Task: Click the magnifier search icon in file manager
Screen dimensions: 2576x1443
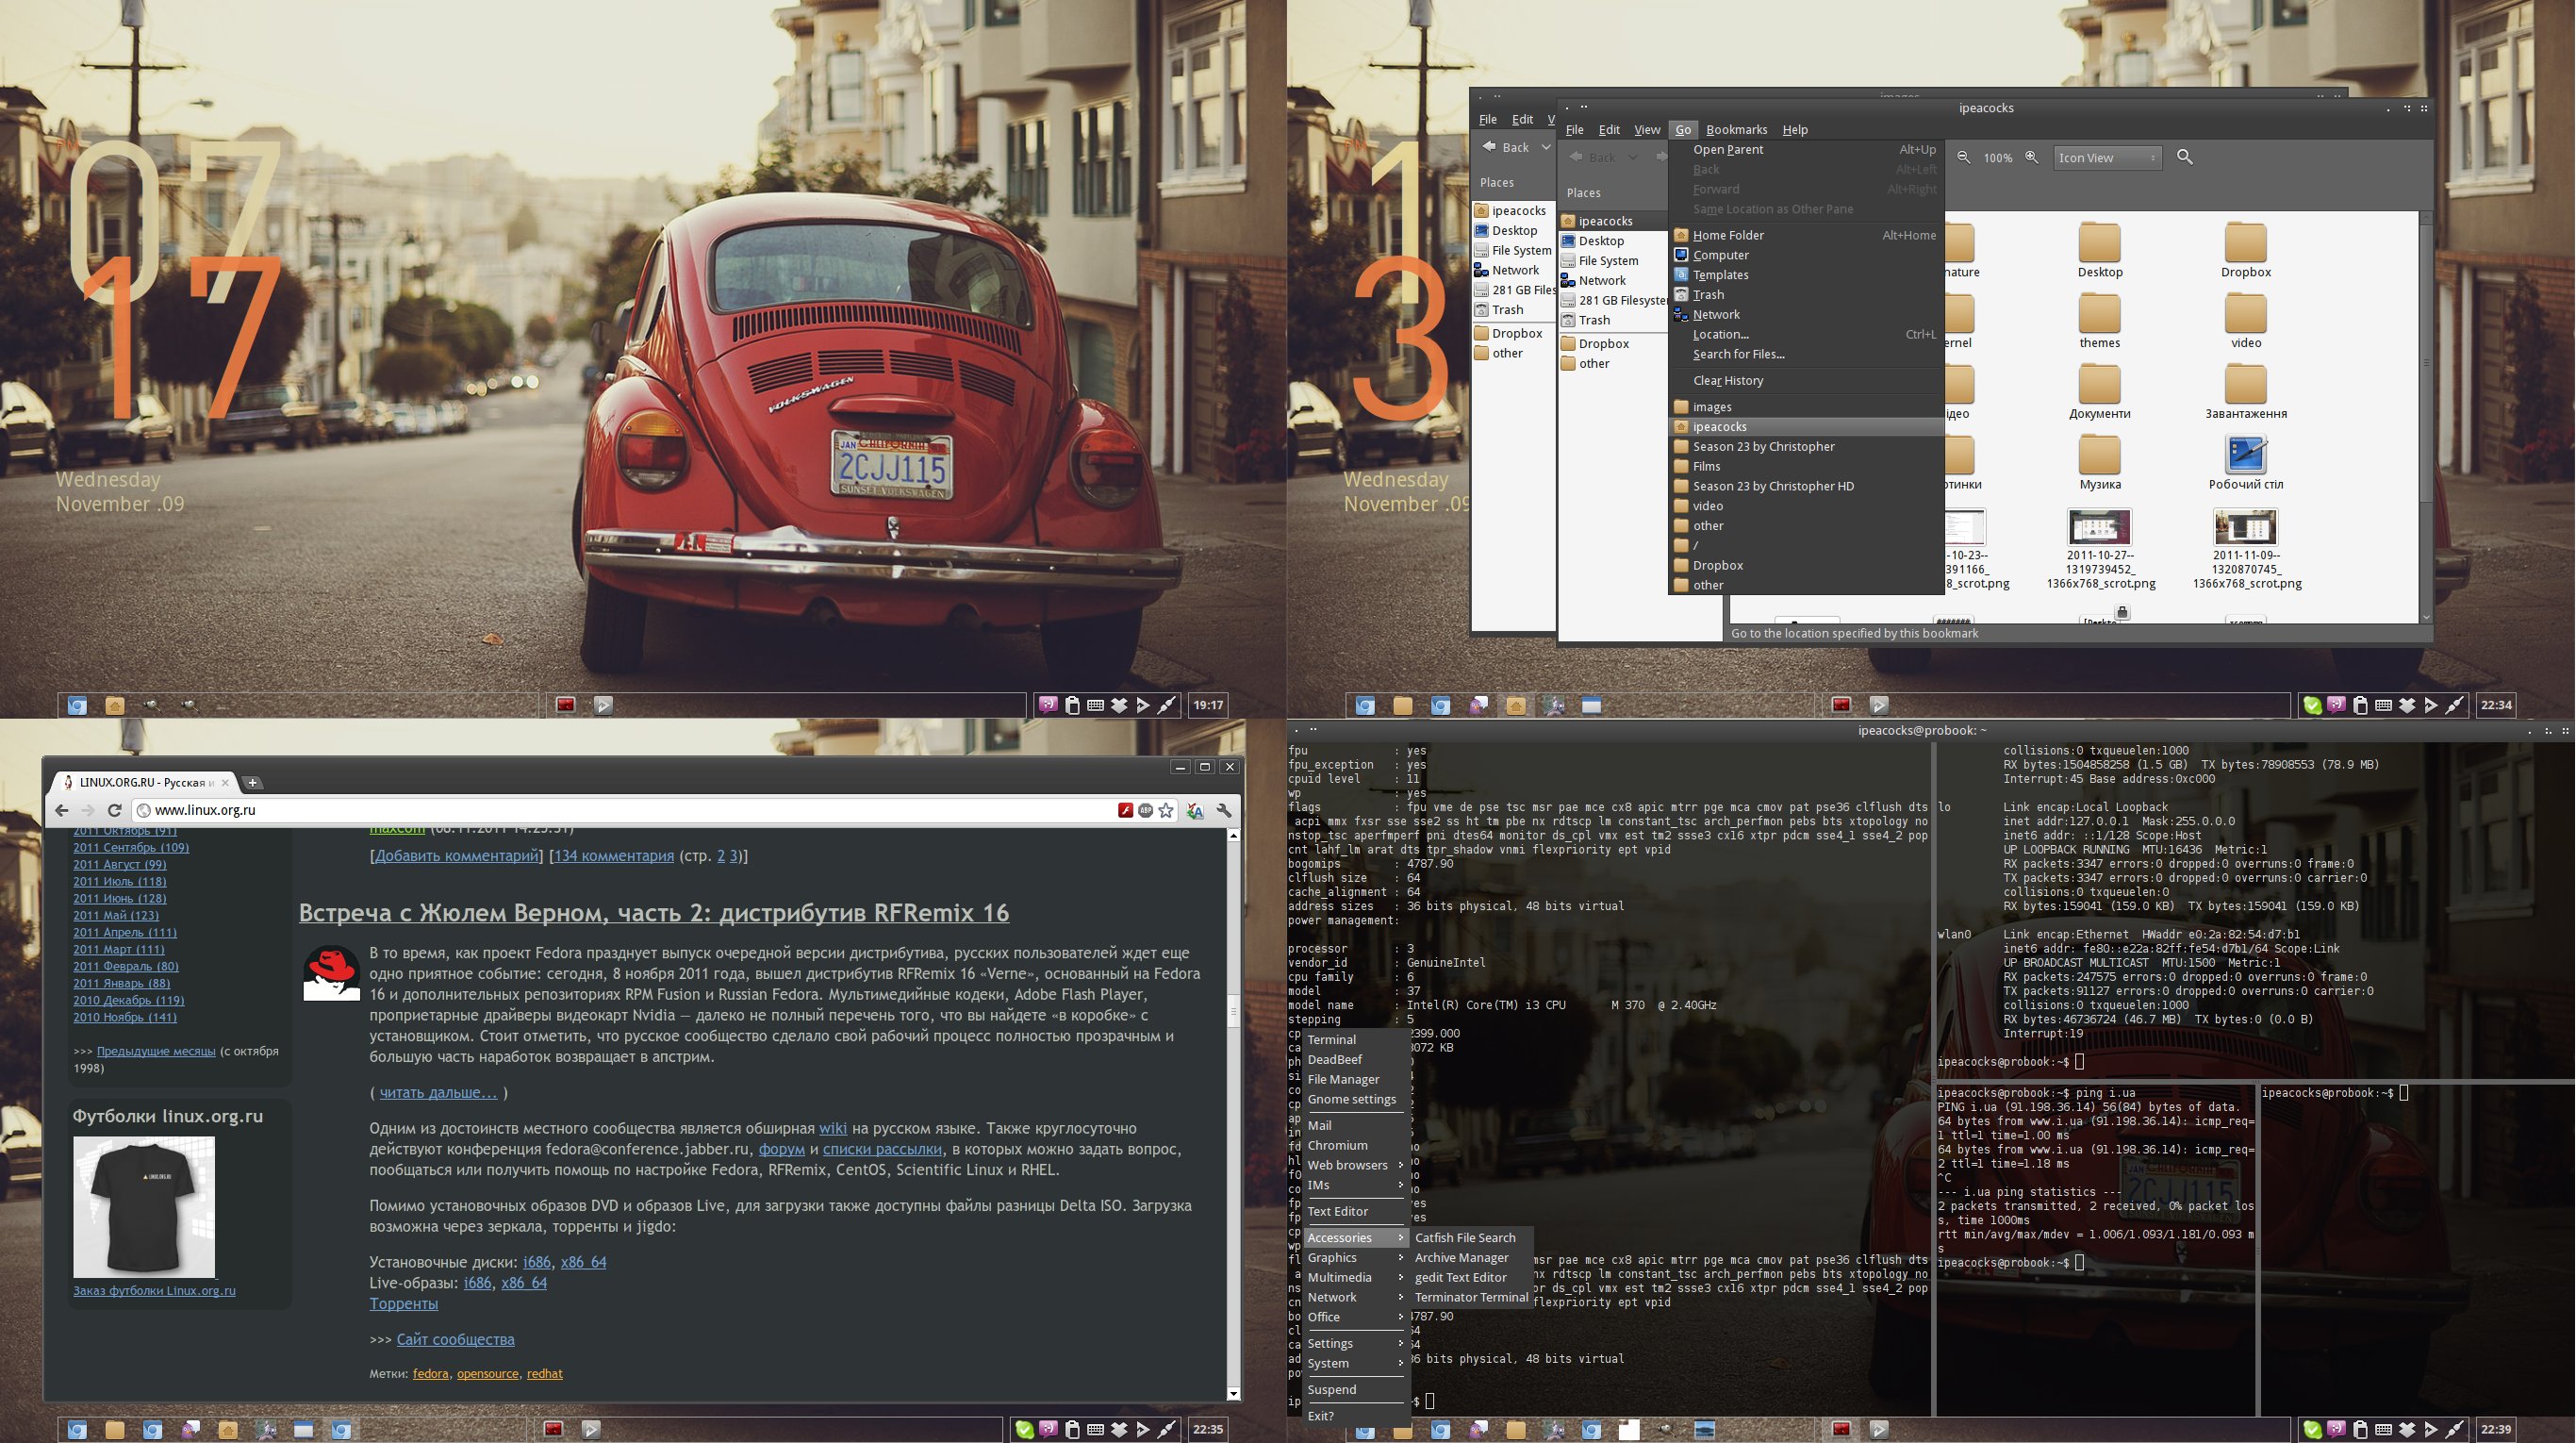Action: pyautogui.click(x=2185, y=157)
